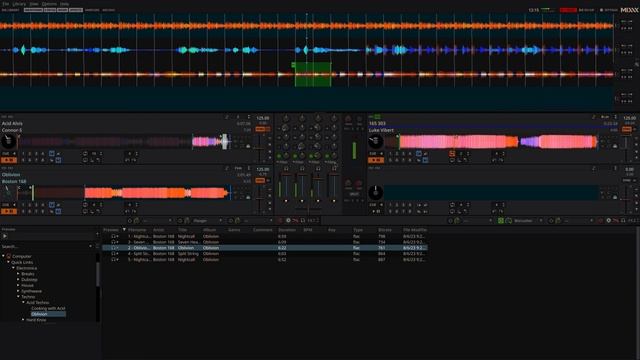Toggle the WAVEFORMS view button
The height and width of the screenshot is (360, 640).
point(33,10)
